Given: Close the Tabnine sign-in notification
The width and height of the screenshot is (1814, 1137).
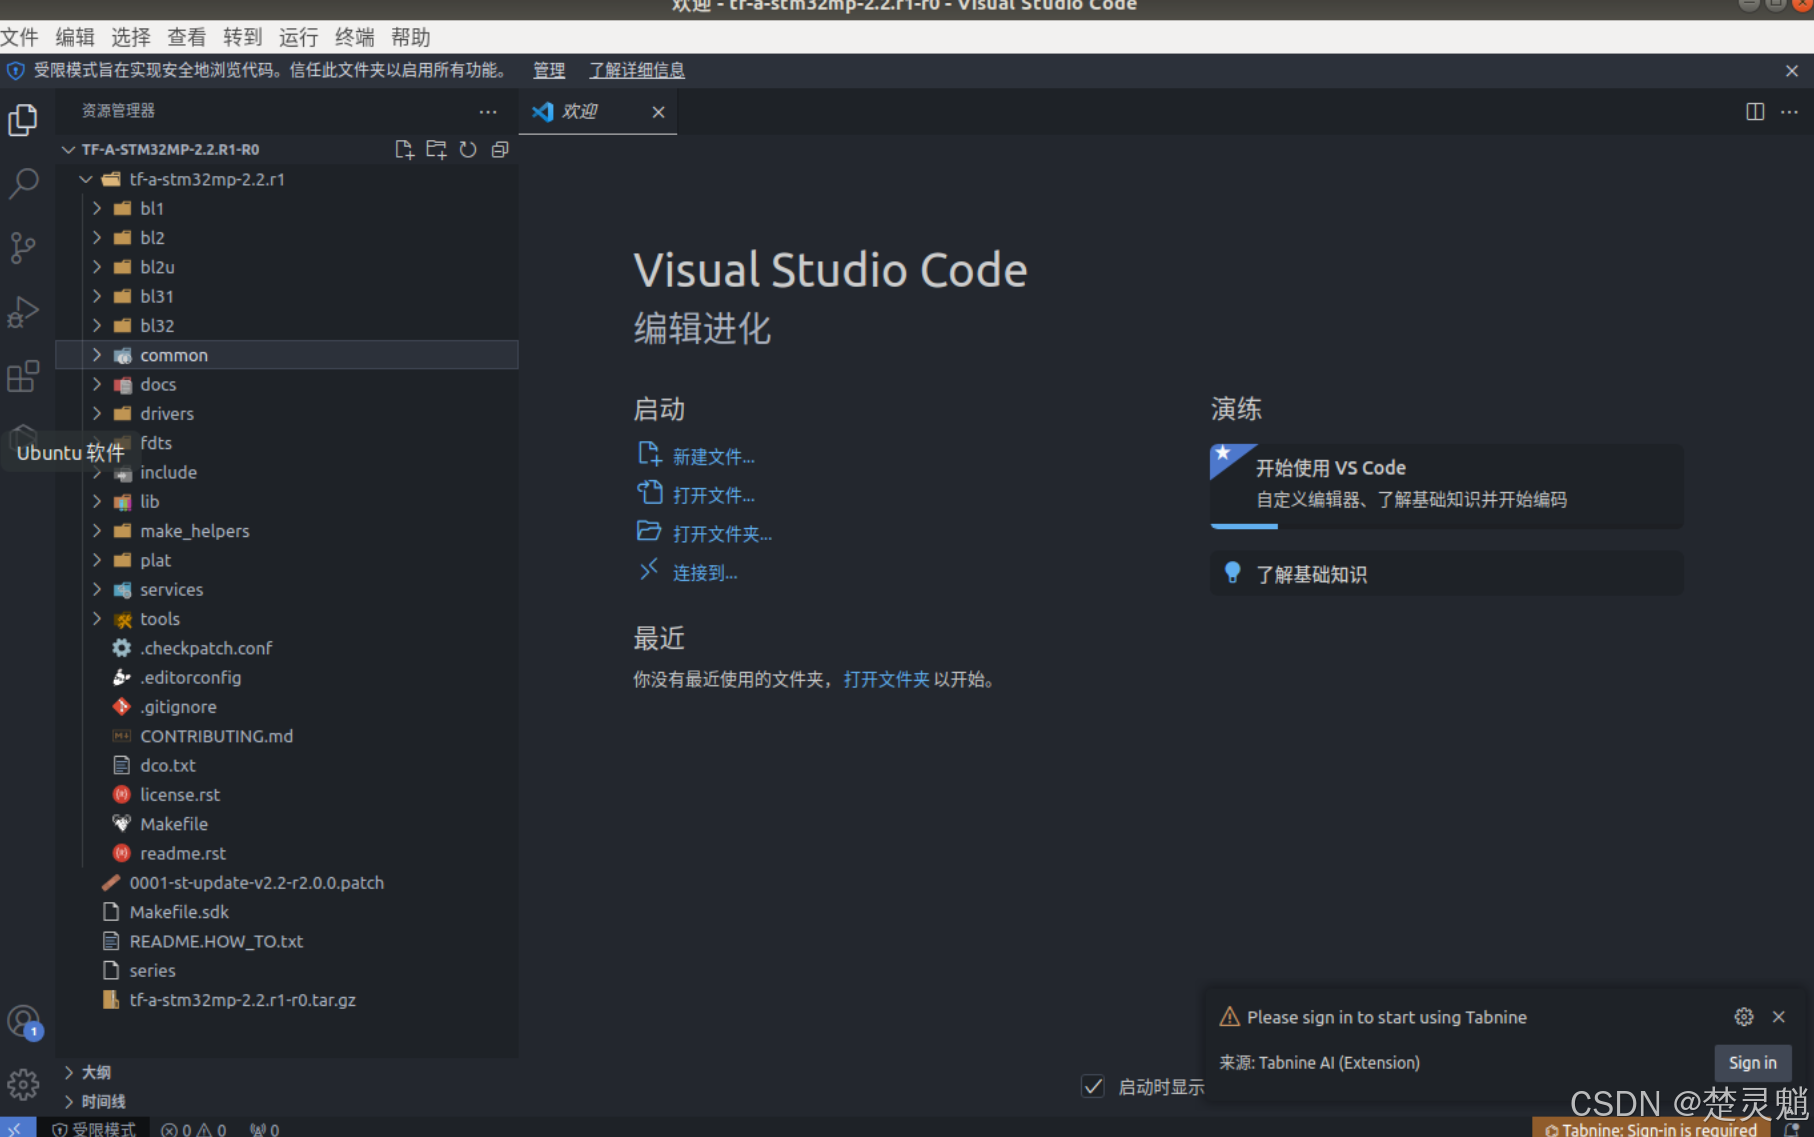Looking at the screenshot, I should pos(1779,1017).
